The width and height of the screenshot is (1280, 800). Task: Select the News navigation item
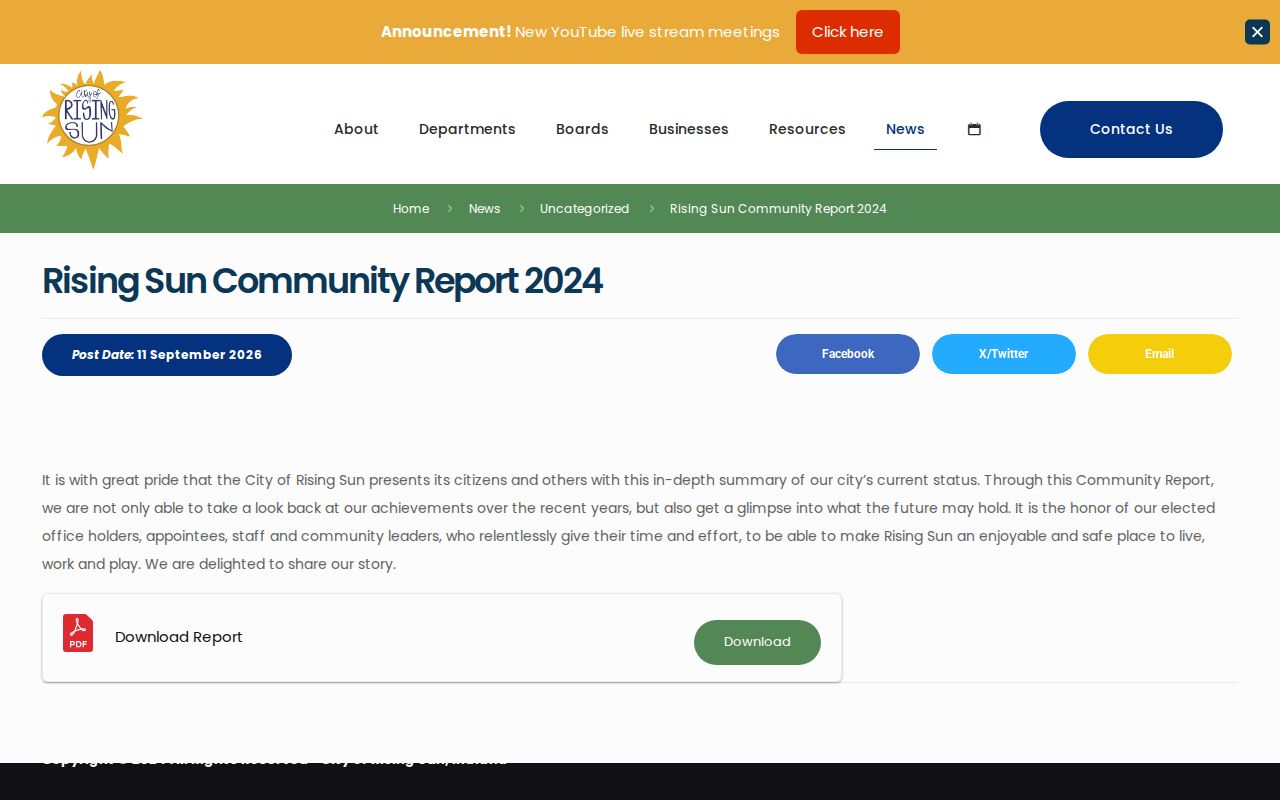coord(905,129)
